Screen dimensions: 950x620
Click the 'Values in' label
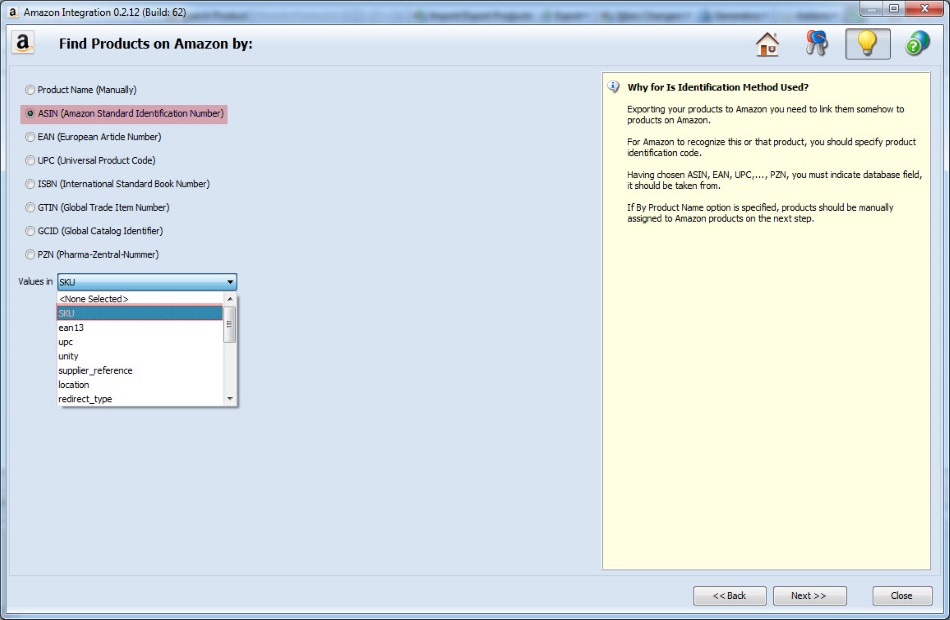click(35, 281)
